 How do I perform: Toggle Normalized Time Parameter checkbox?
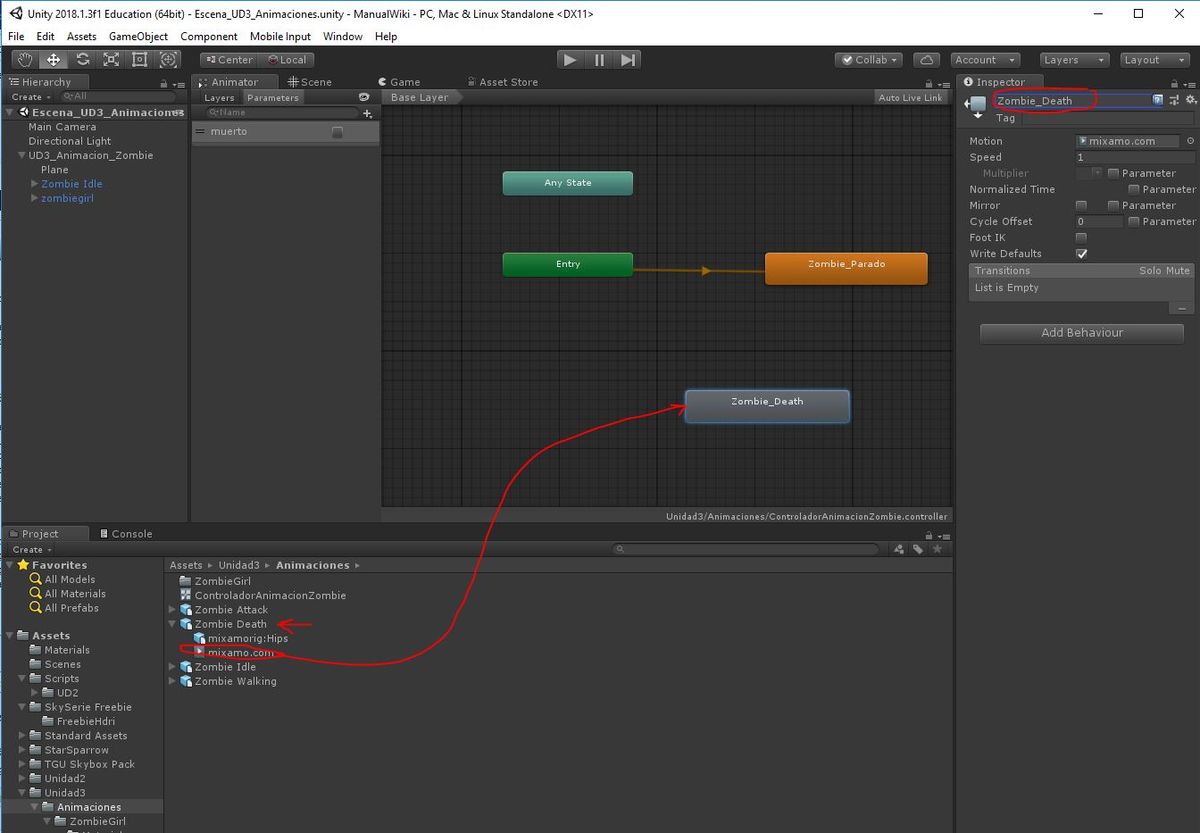click(x=1134, y=189)
